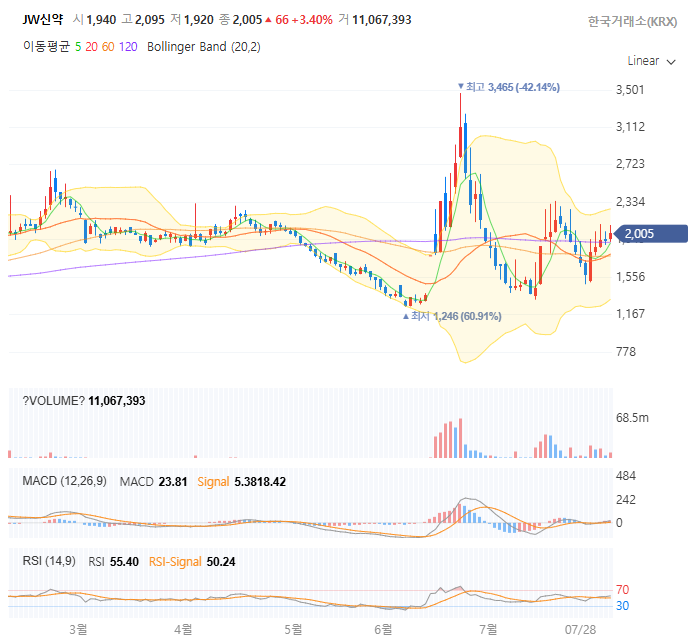
Task: Click the 7월 date axis label
Action: pos(488,629)
